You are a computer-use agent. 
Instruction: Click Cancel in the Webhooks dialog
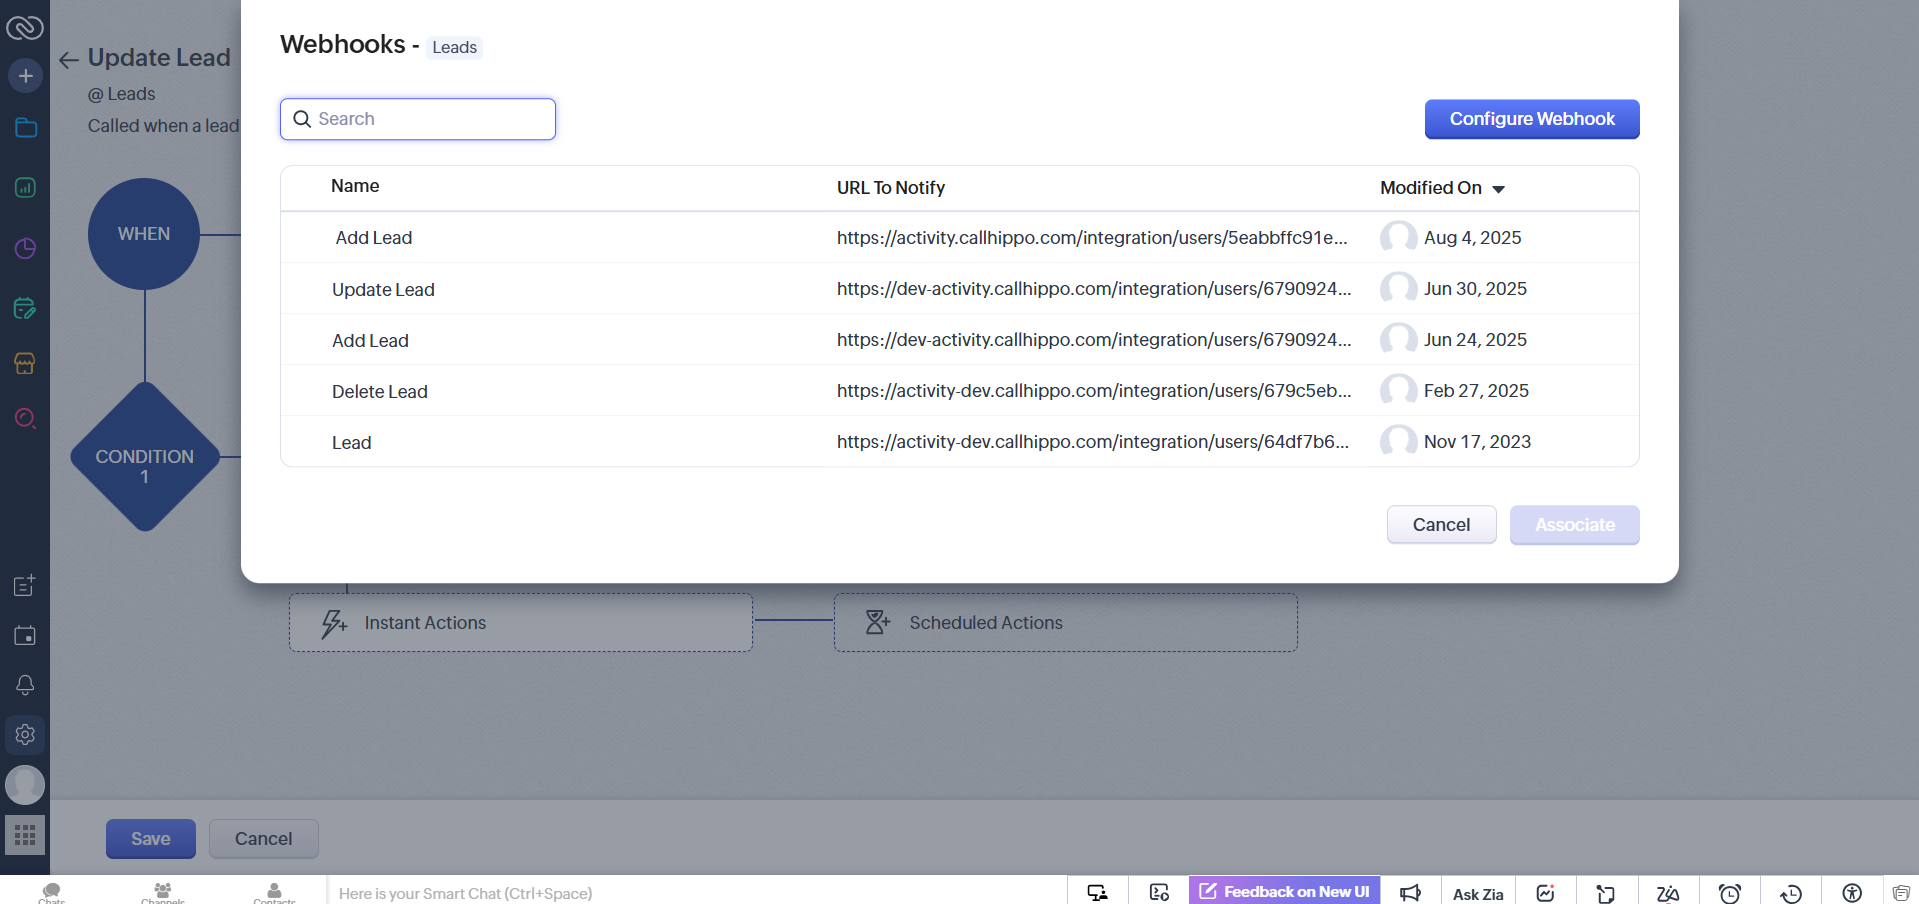[1441, 525]
